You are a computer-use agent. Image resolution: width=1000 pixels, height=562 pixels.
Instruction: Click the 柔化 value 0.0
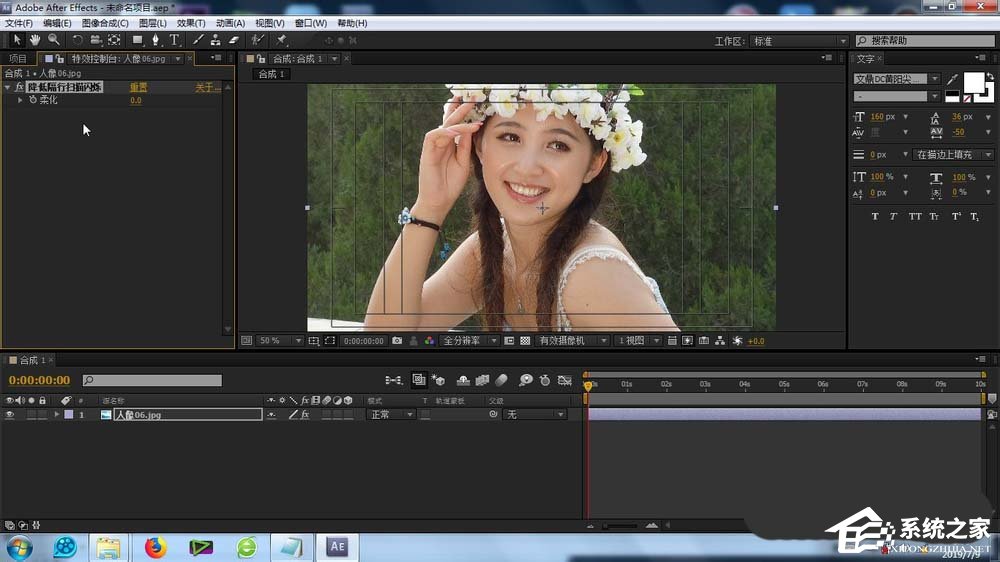coord(135,100)
